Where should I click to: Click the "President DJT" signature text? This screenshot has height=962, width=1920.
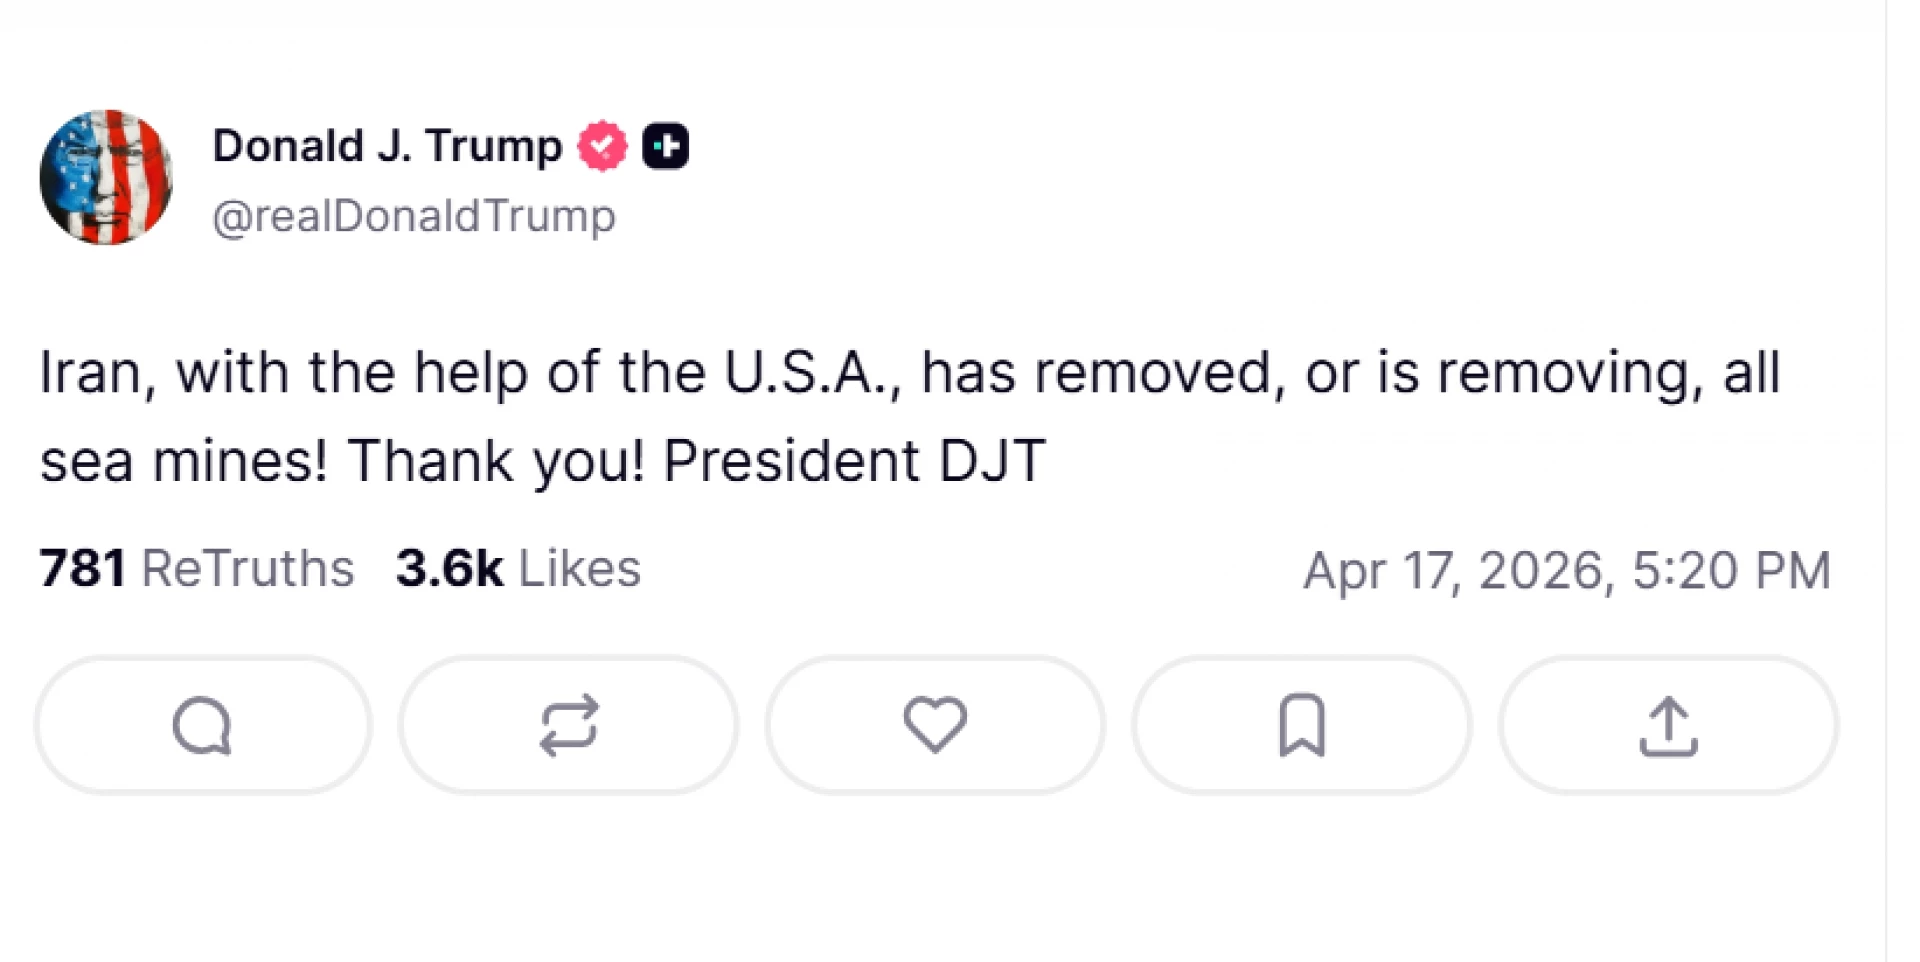[x=854, y=461]
